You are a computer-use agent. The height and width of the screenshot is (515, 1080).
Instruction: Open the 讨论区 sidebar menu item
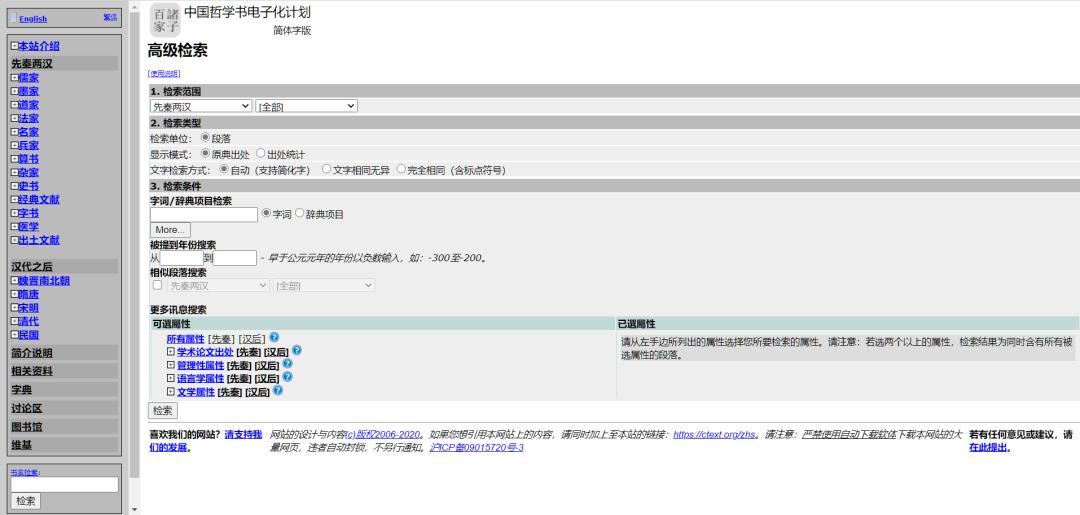coord(27,408)
